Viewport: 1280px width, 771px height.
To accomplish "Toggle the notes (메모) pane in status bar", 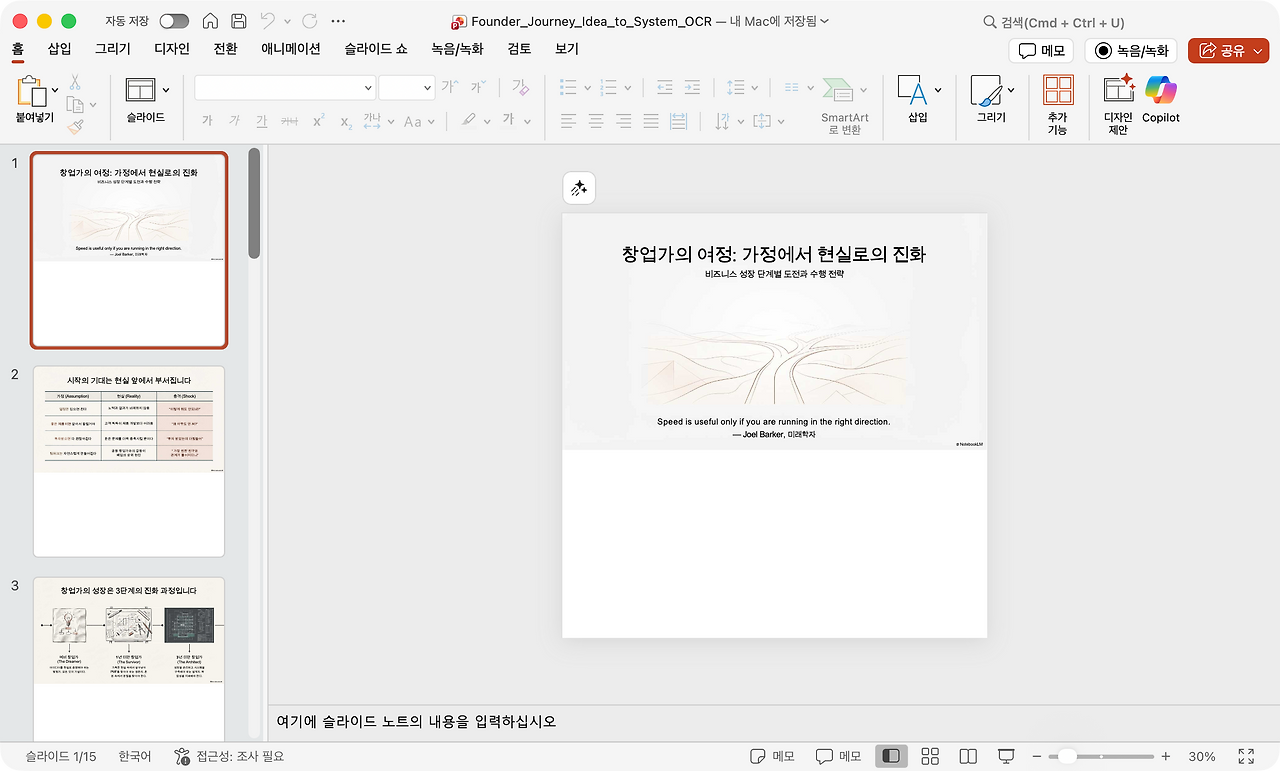I will point(772,756).
